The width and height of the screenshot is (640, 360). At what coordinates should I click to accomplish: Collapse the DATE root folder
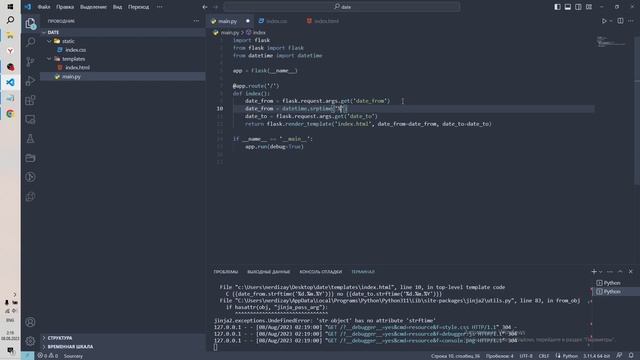[122, 32]
